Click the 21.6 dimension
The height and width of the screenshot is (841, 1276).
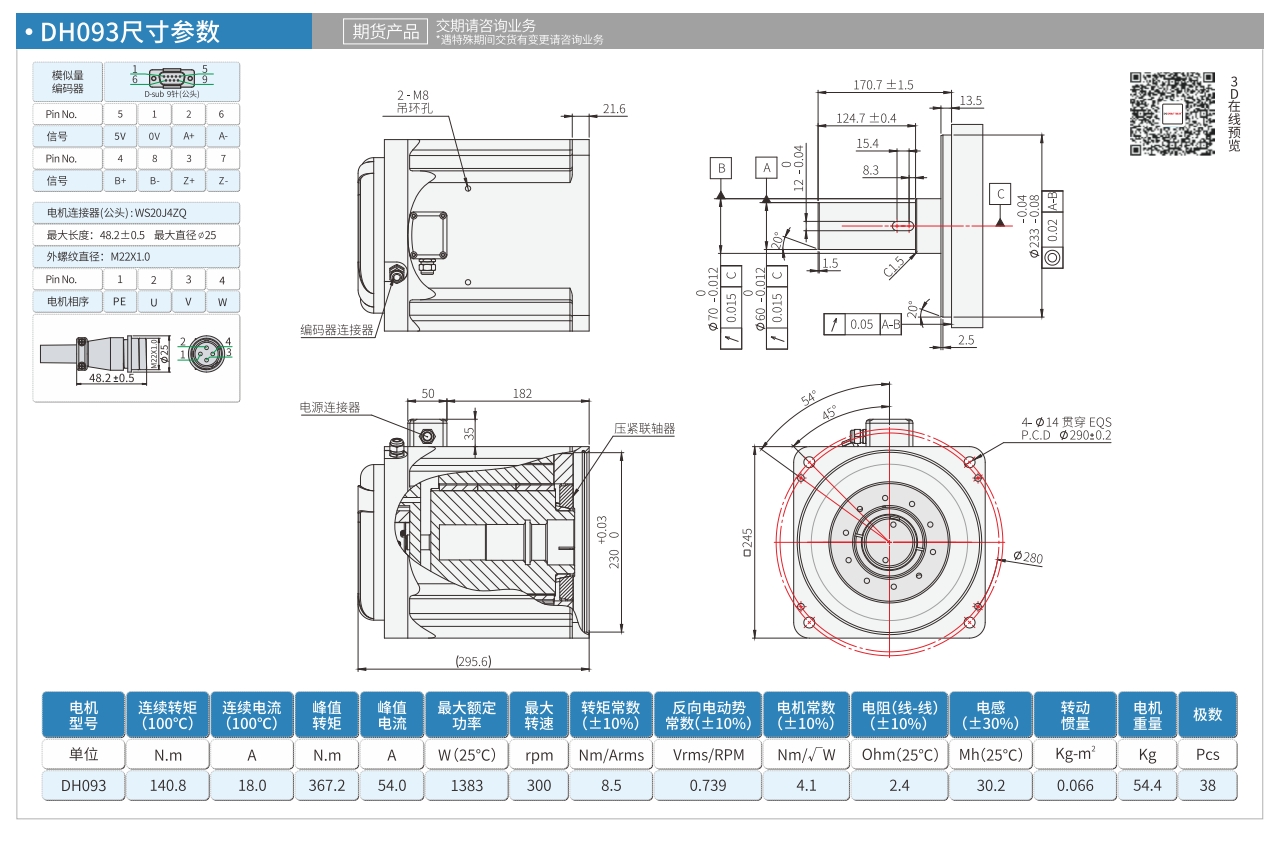[x=614, y=109]
